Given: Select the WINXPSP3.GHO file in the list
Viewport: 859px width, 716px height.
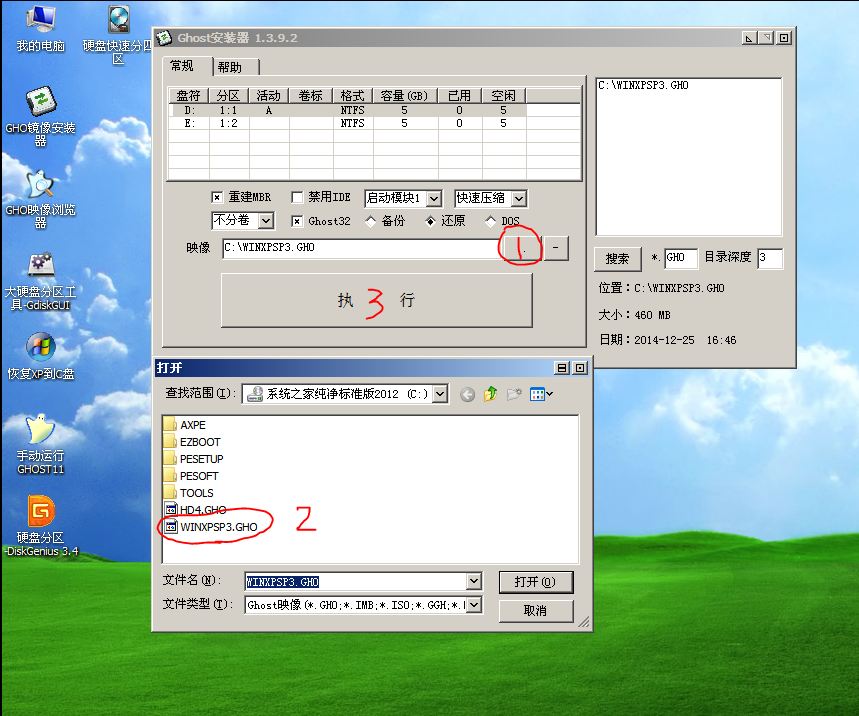Looking at the screenshot, I should [x=211, y=527].
